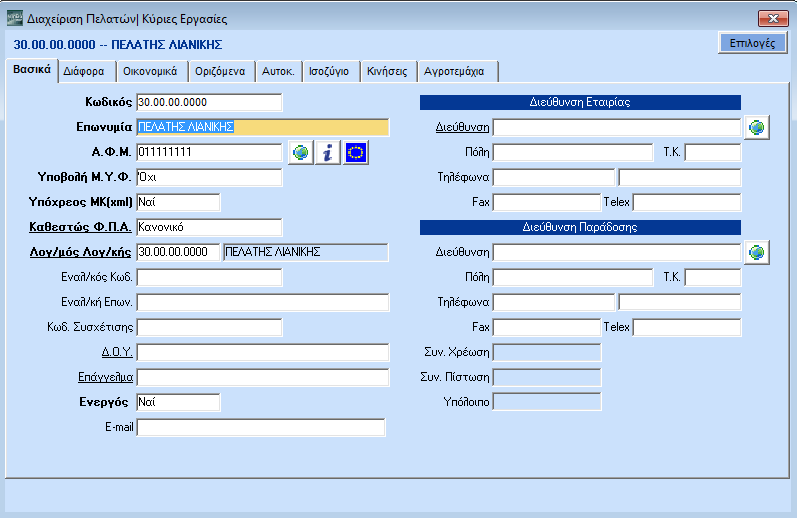797x518 pixels.
Task: Click the Επάγγελμα link label
Action: point(105,377)
